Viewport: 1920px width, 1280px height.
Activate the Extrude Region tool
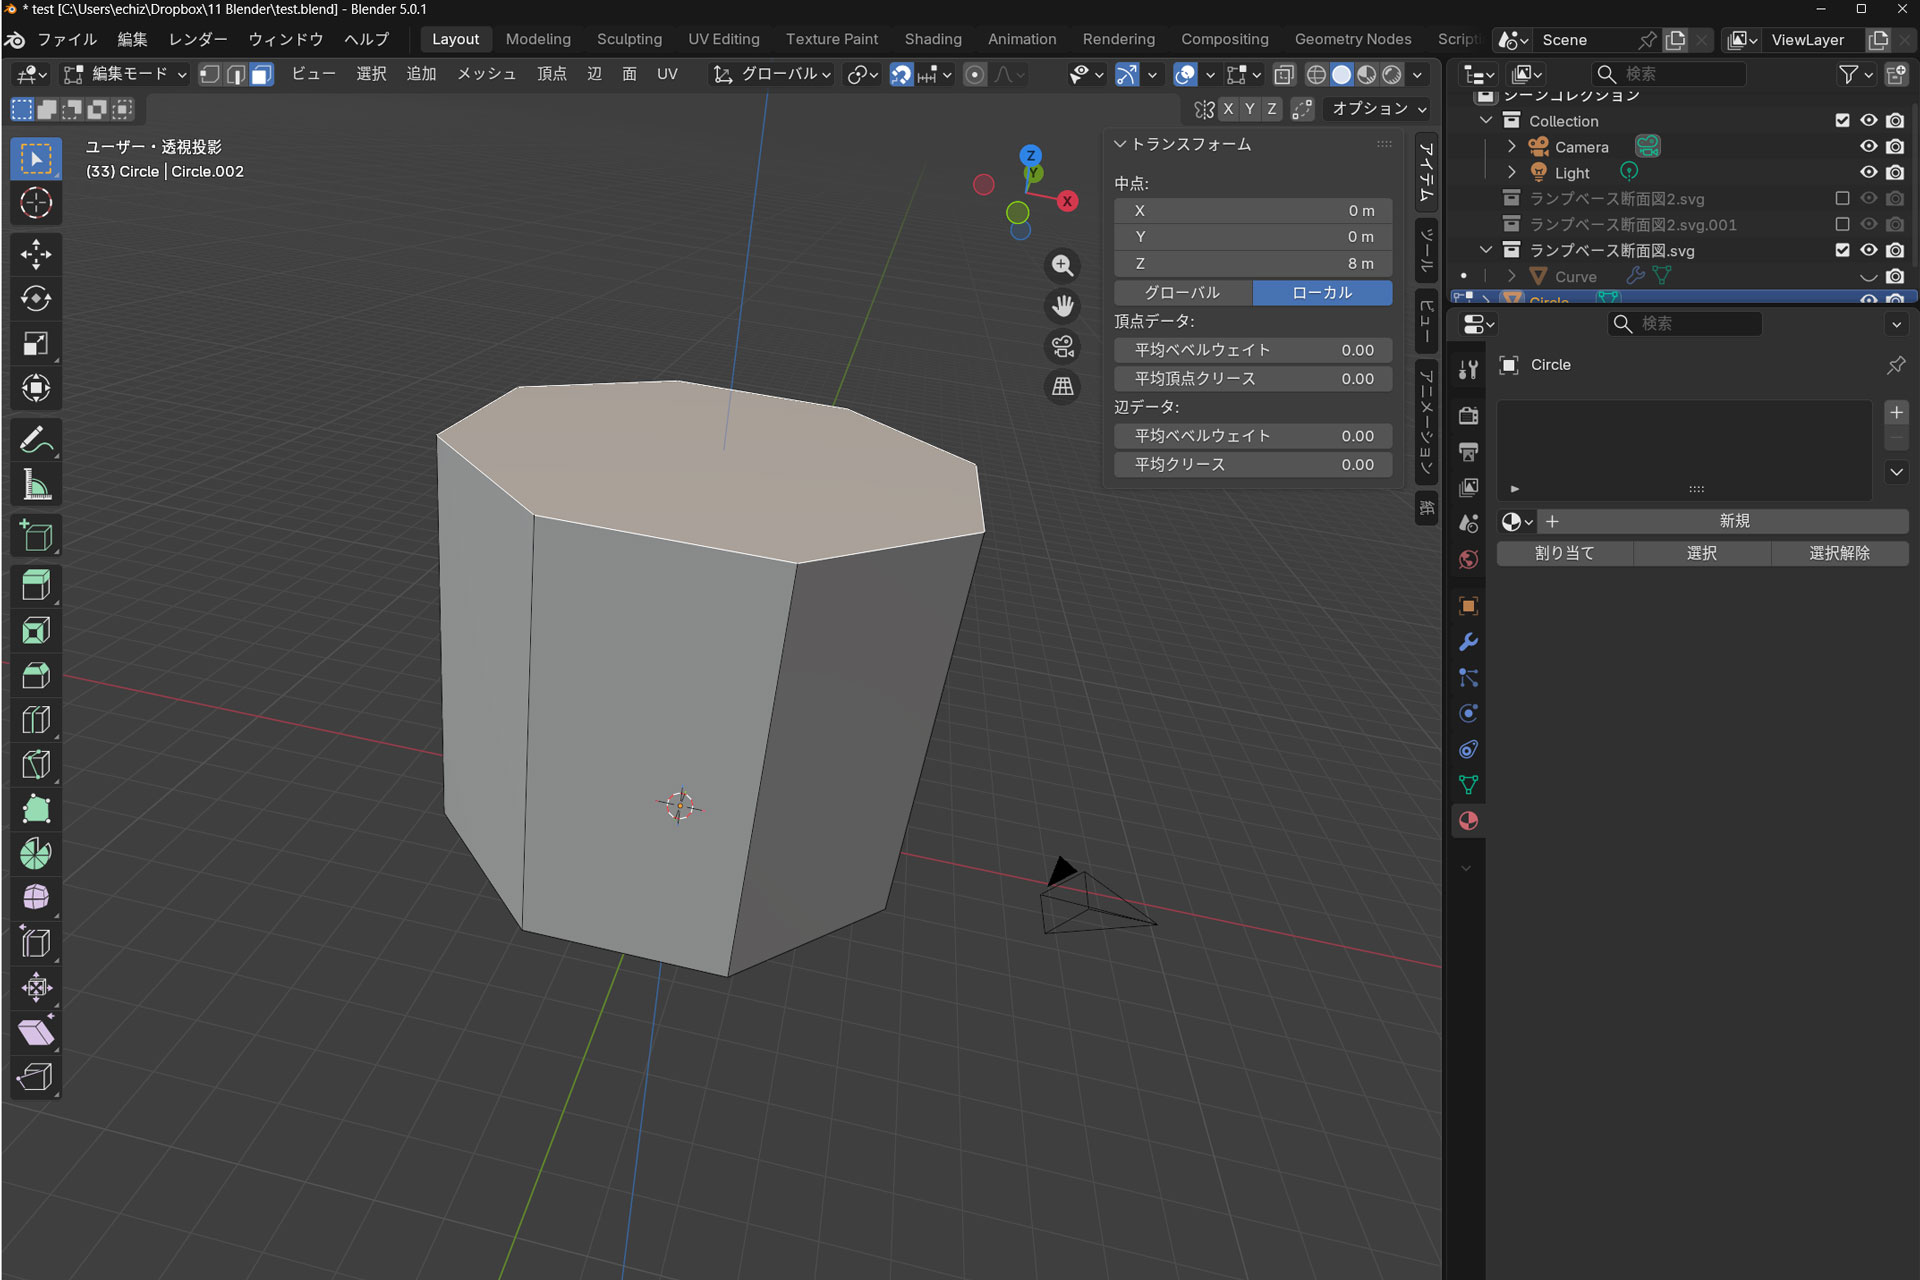point(36,586)
